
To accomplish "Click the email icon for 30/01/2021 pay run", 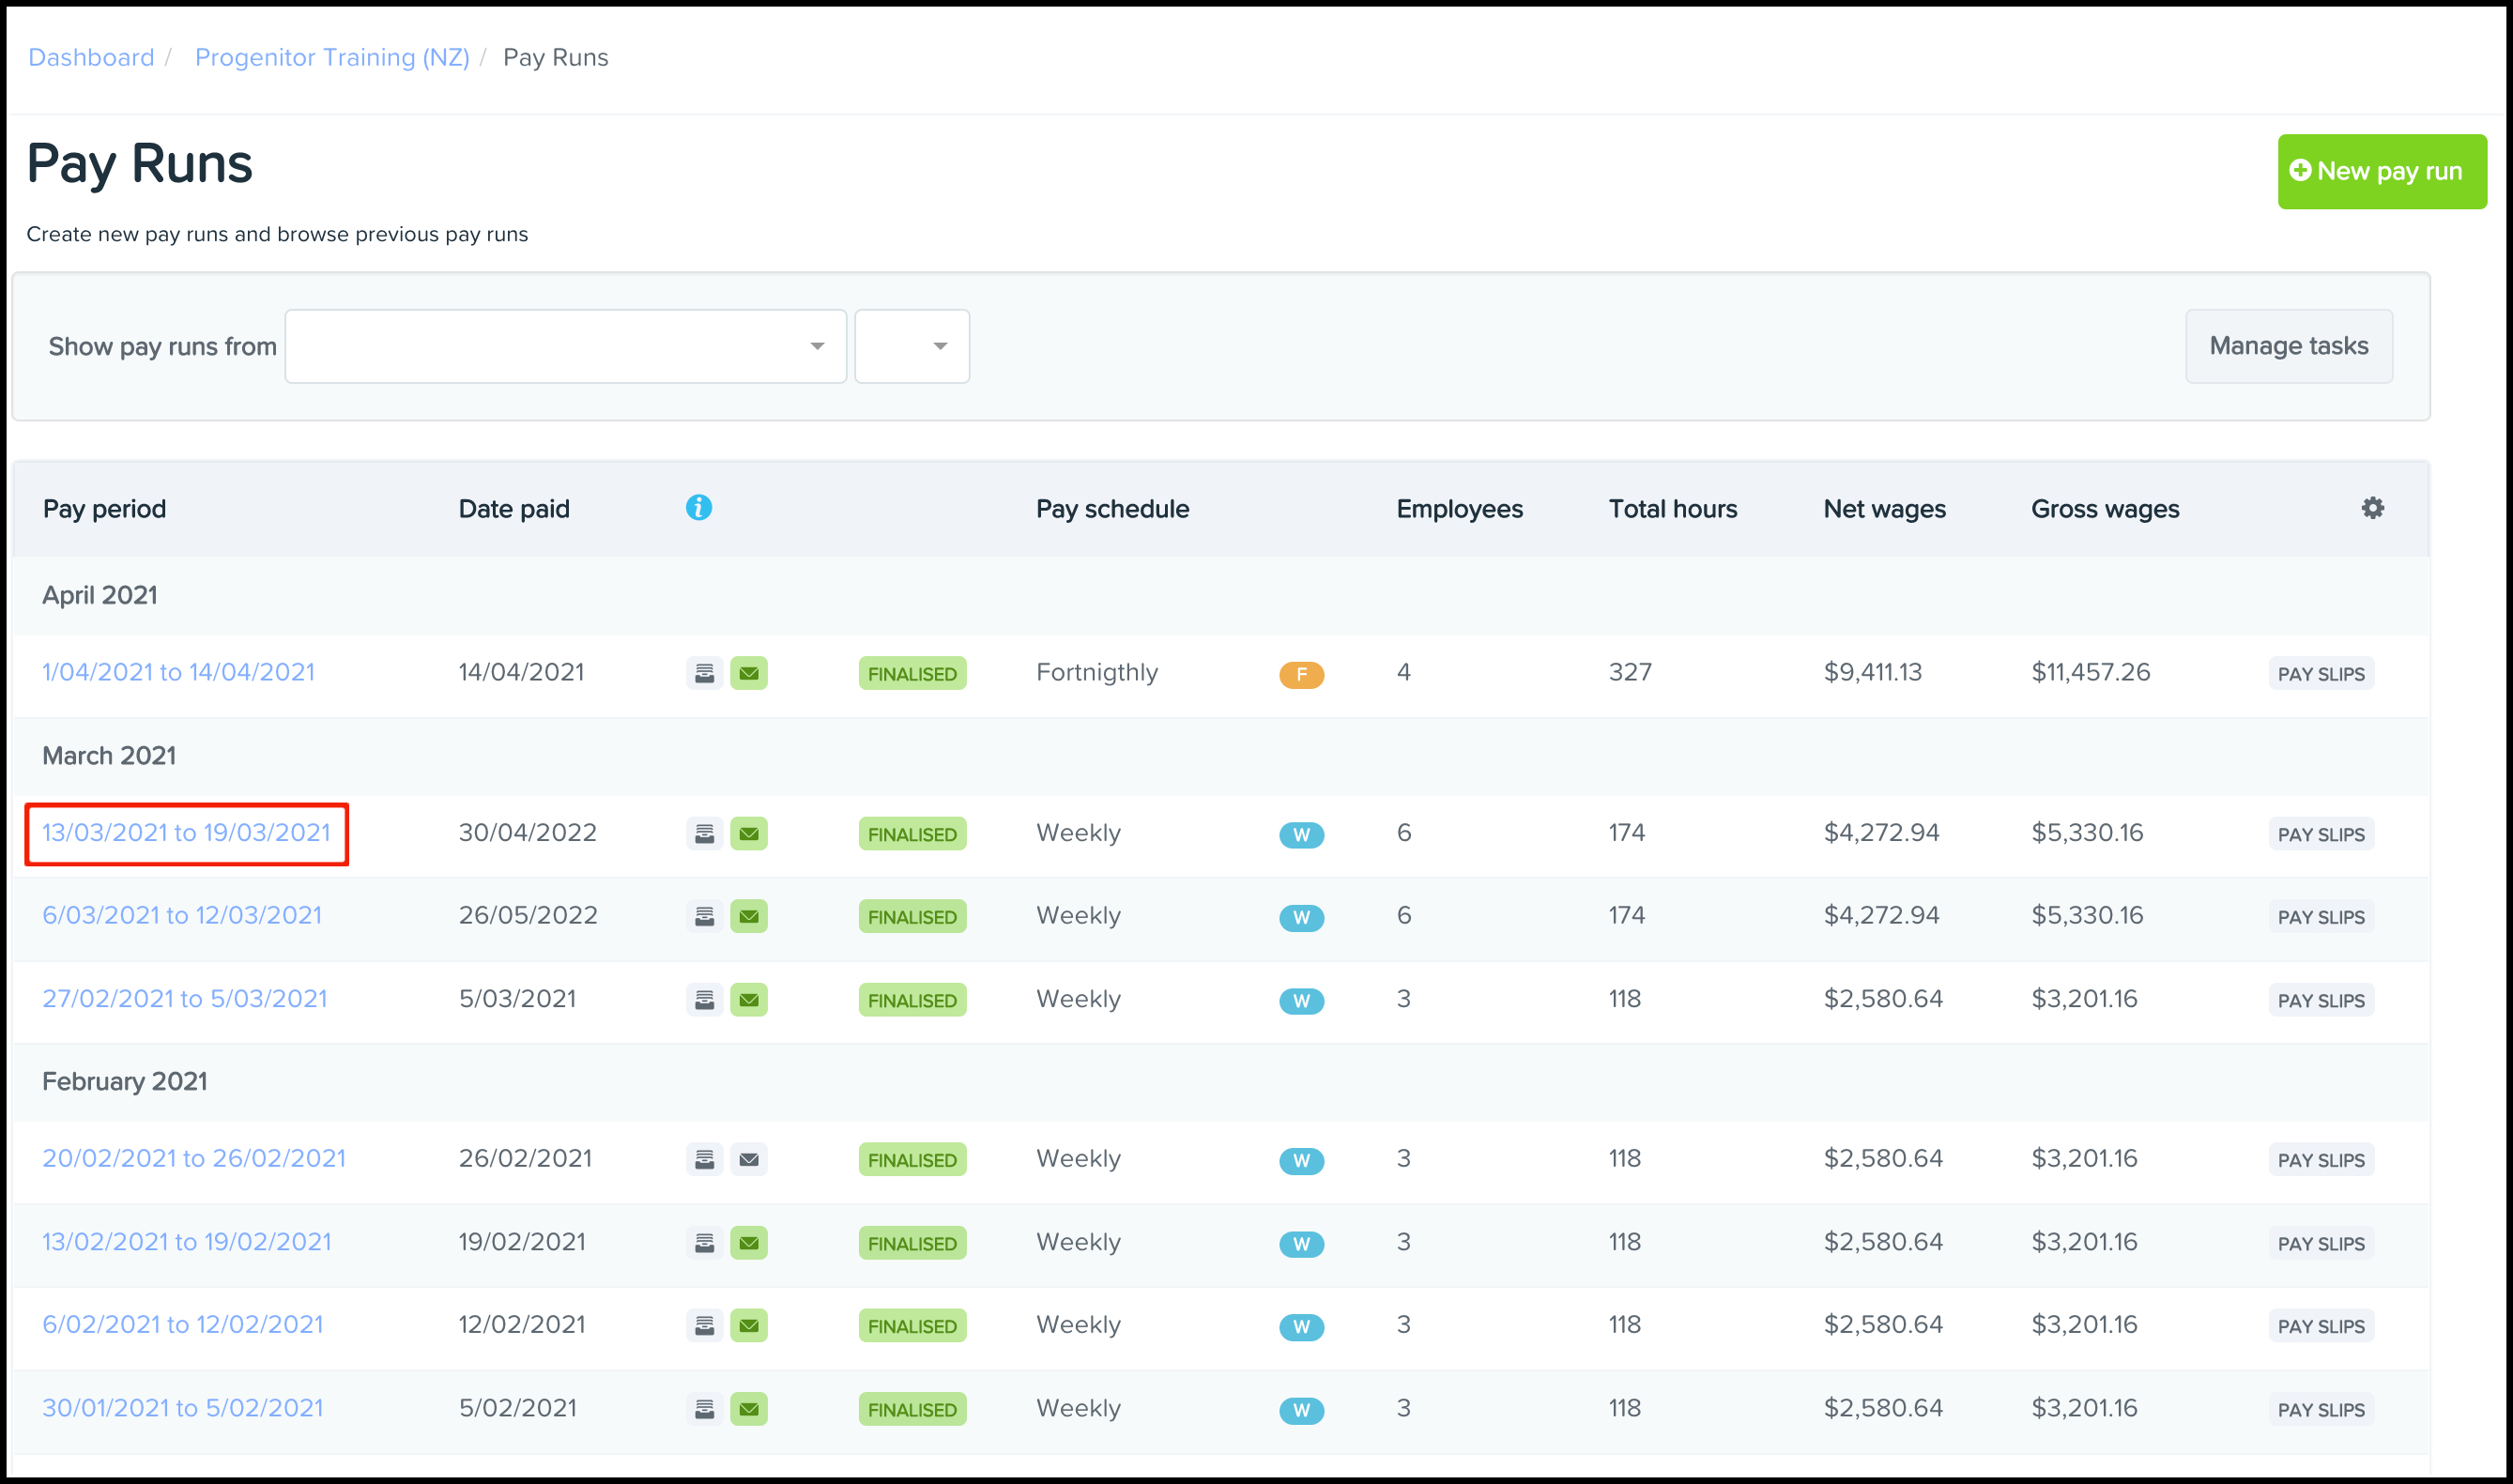I will click(x=748, y=1409).
